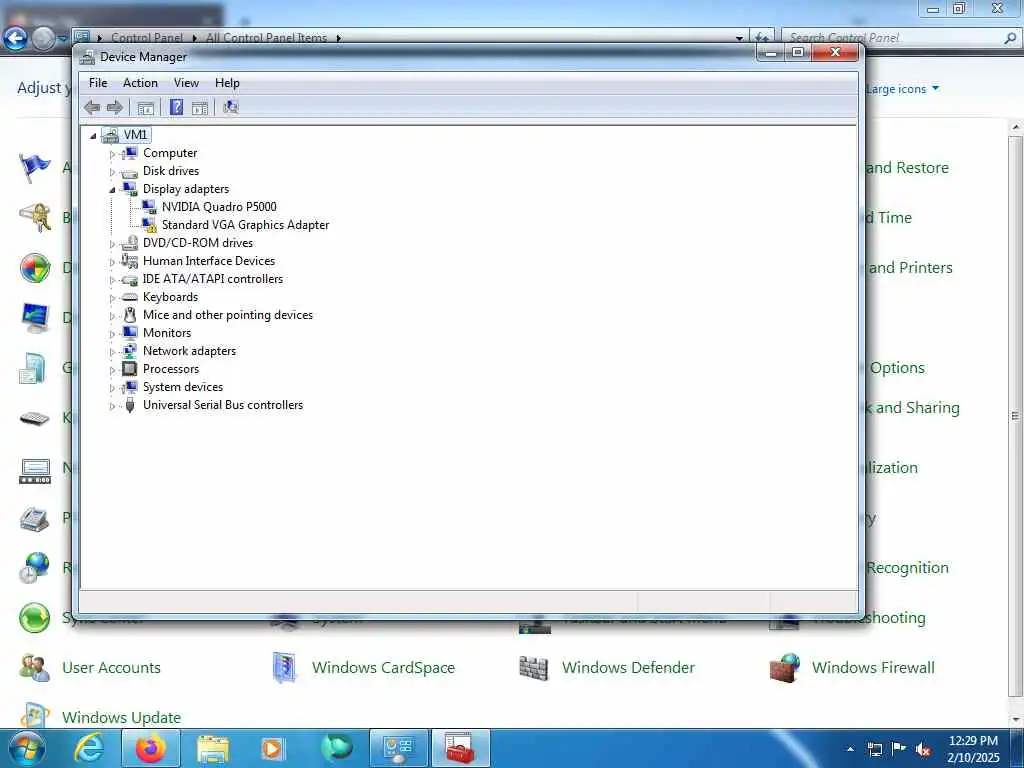Click the Keyboards category icon
This screenshot has height=768, width=1024.
coord(130,297)
